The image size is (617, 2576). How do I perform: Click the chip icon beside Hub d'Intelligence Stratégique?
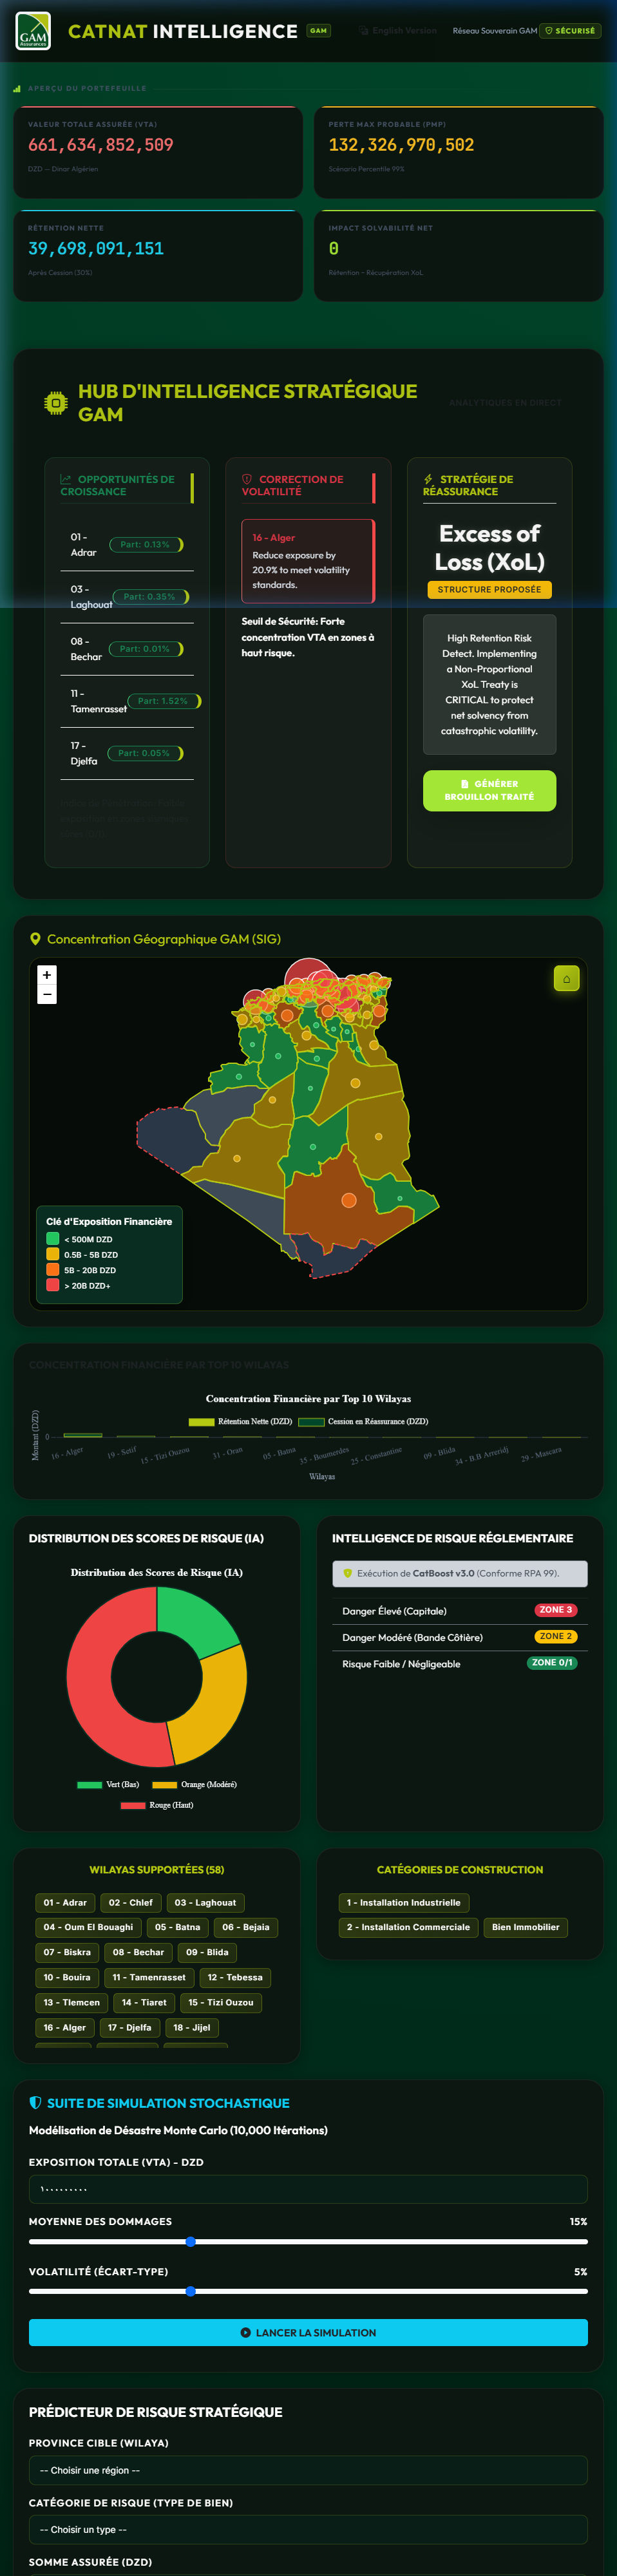[55, 403]
